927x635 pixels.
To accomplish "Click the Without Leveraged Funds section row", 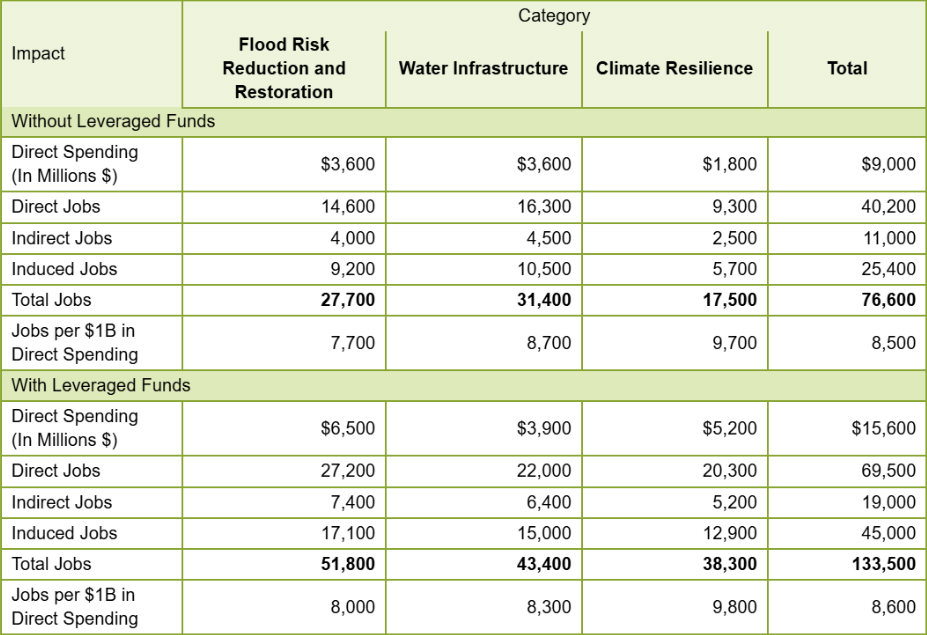I will click(x=464, y=122).
